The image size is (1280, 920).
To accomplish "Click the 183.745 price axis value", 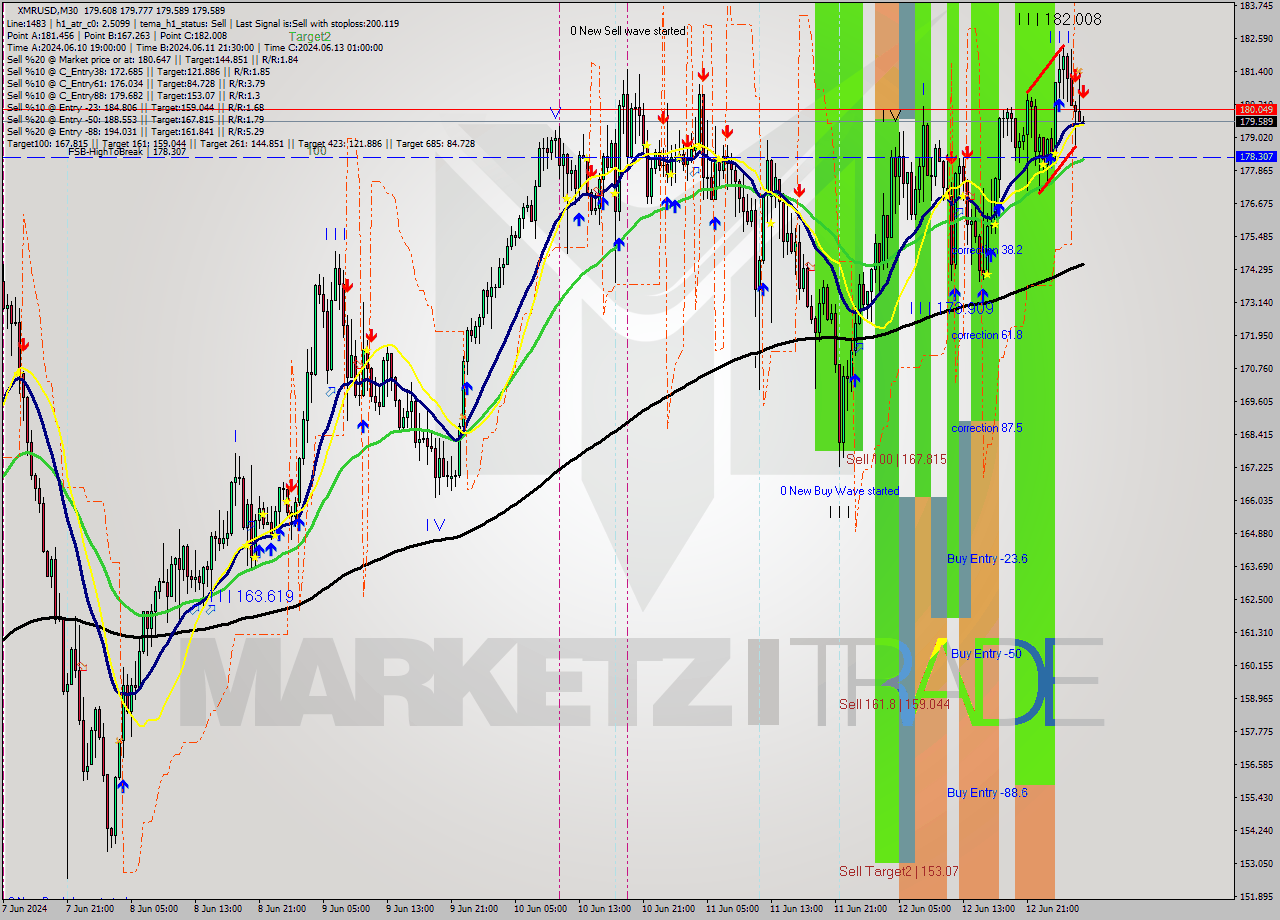I will coord(1256,6).
